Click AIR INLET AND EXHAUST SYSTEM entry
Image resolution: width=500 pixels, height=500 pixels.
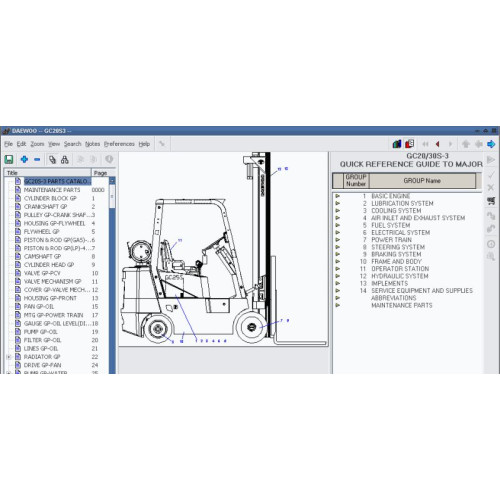pyautogui.click(x=418, y=218)
